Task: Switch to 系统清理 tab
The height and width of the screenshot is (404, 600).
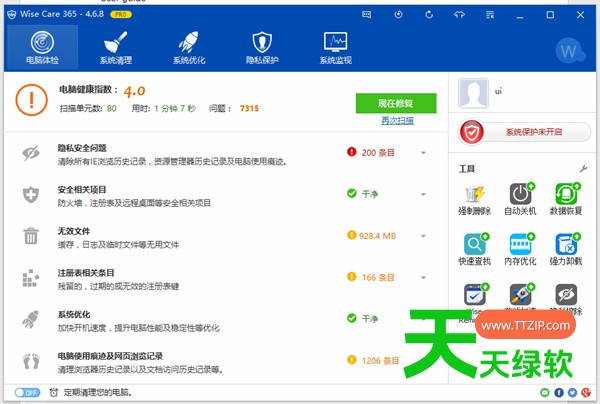Action: point(116,47)
